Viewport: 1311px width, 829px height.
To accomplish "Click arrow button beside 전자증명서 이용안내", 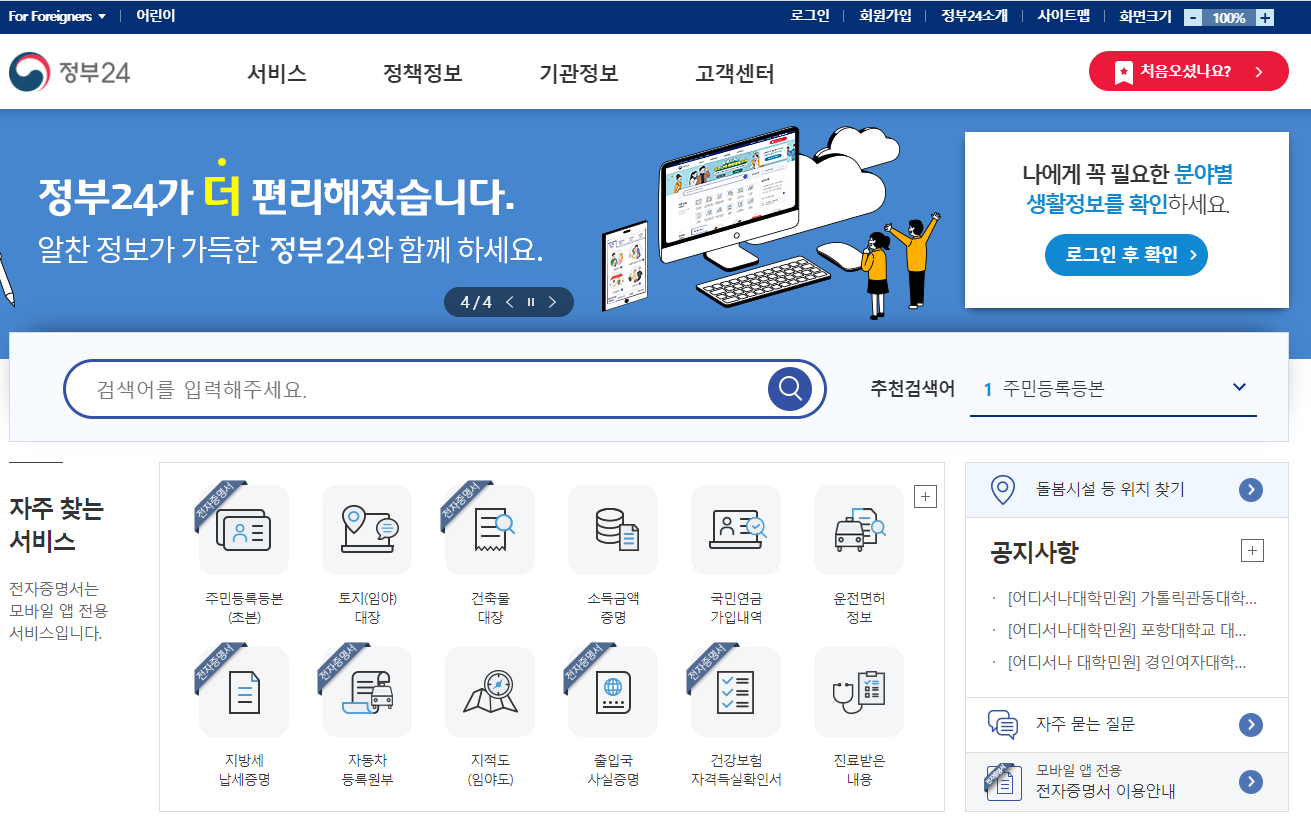I will click(1250, 782).
